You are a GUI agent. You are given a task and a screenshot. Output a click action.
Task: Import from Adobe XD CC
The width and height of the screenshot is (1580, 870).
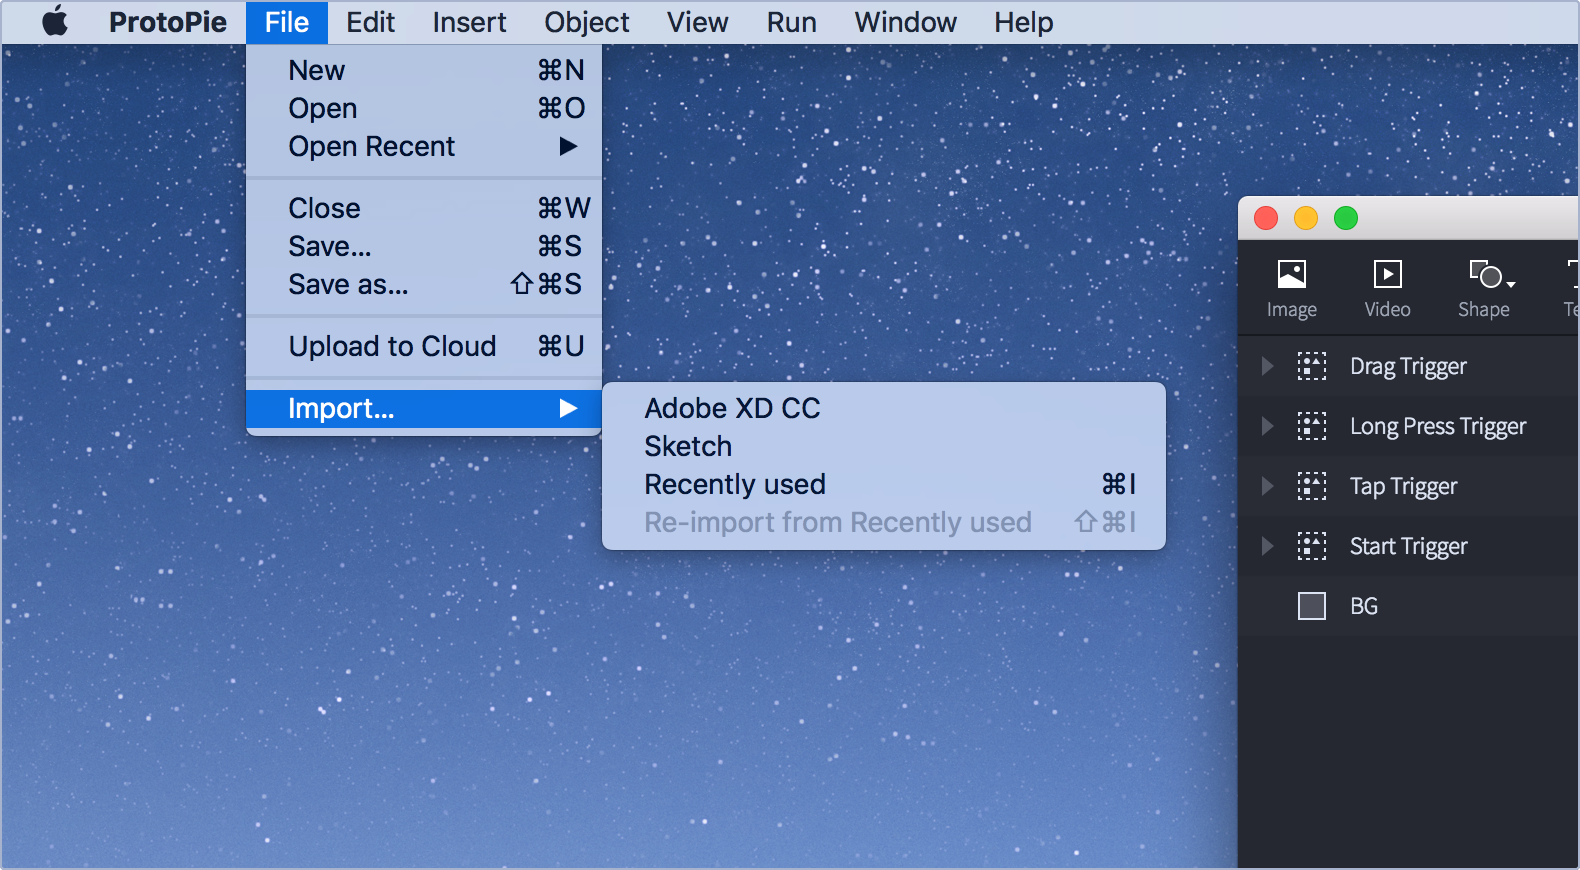(x=884, y=408)
